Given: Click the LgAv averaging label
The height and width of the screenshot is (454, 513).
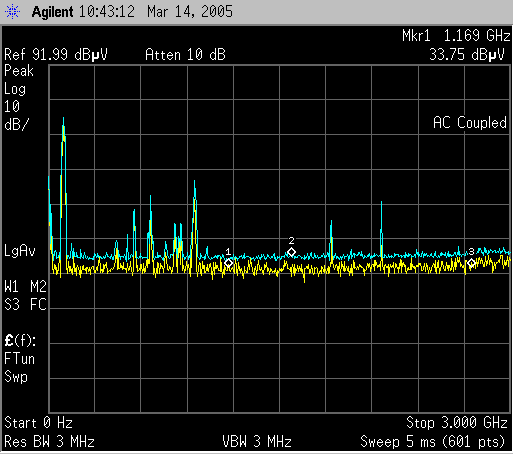Looking at the screenshot, I should pyautogui.click(x=20, y=251).
